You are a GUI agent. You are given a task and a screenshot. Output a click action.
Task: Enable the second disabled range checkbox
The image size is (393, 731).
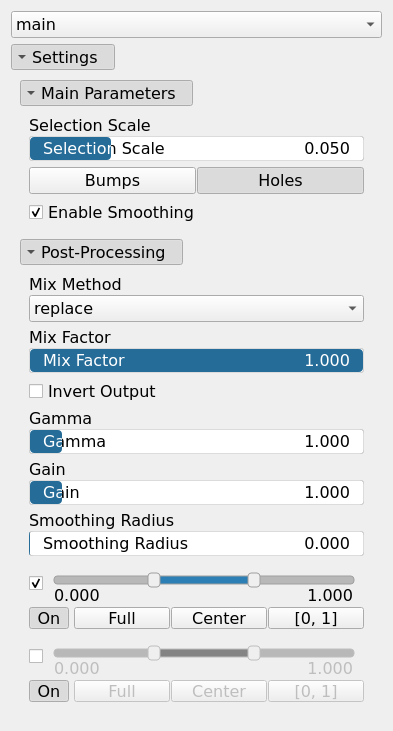point(36,656)
